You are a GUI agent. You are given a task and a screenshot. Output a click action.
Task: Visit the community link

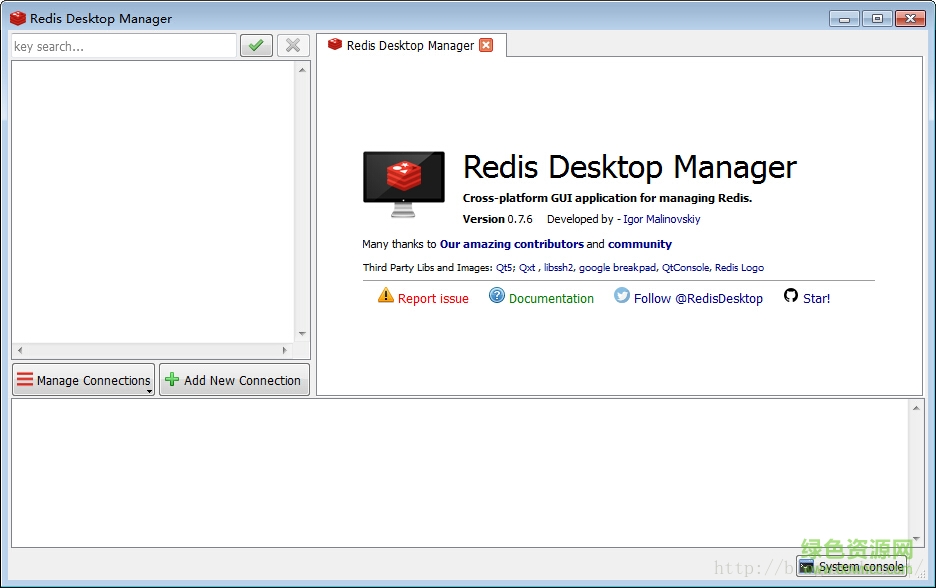pyautogui.click(x=639, y=243)
